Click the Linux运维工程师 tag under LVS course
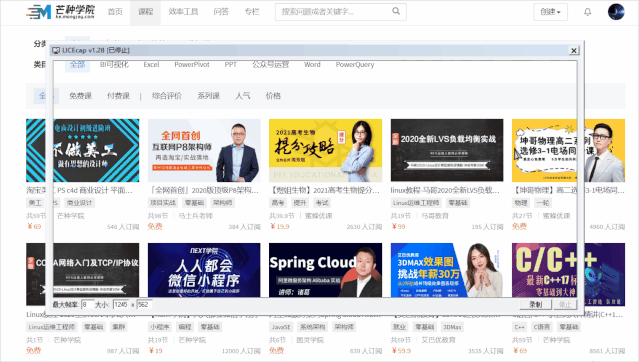Image resolution: width=639 pixels, height=362 pixels. pos(416,203)
